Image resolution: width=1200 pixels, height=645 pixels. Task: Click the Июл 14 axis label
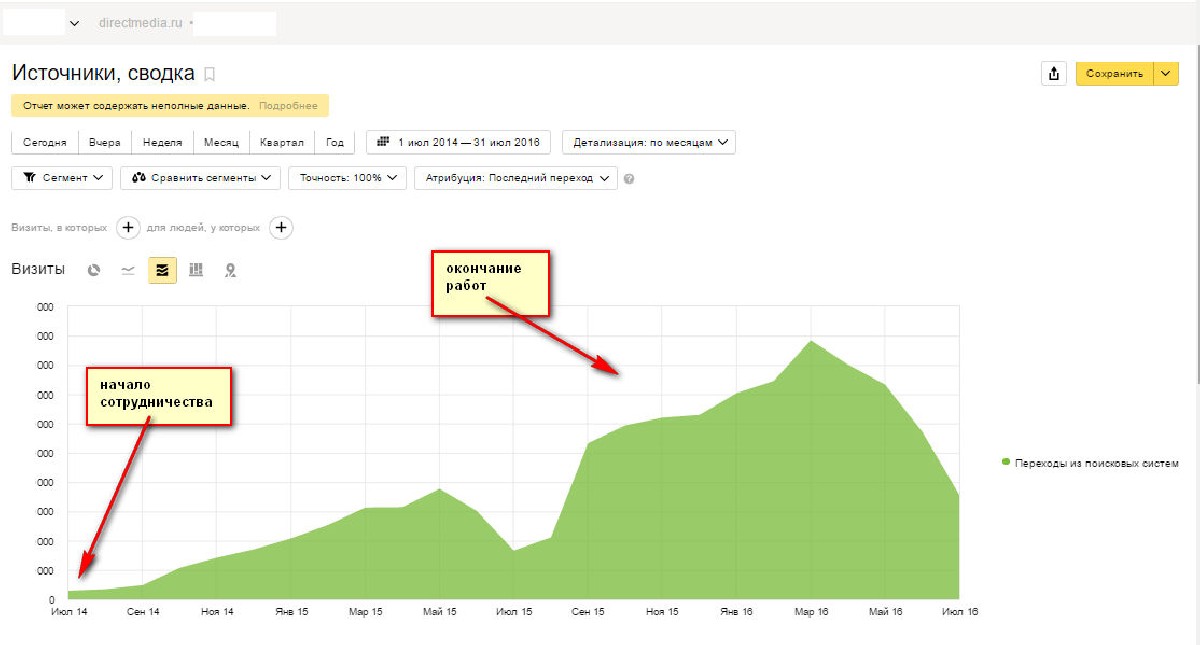(x=68, y=612)
